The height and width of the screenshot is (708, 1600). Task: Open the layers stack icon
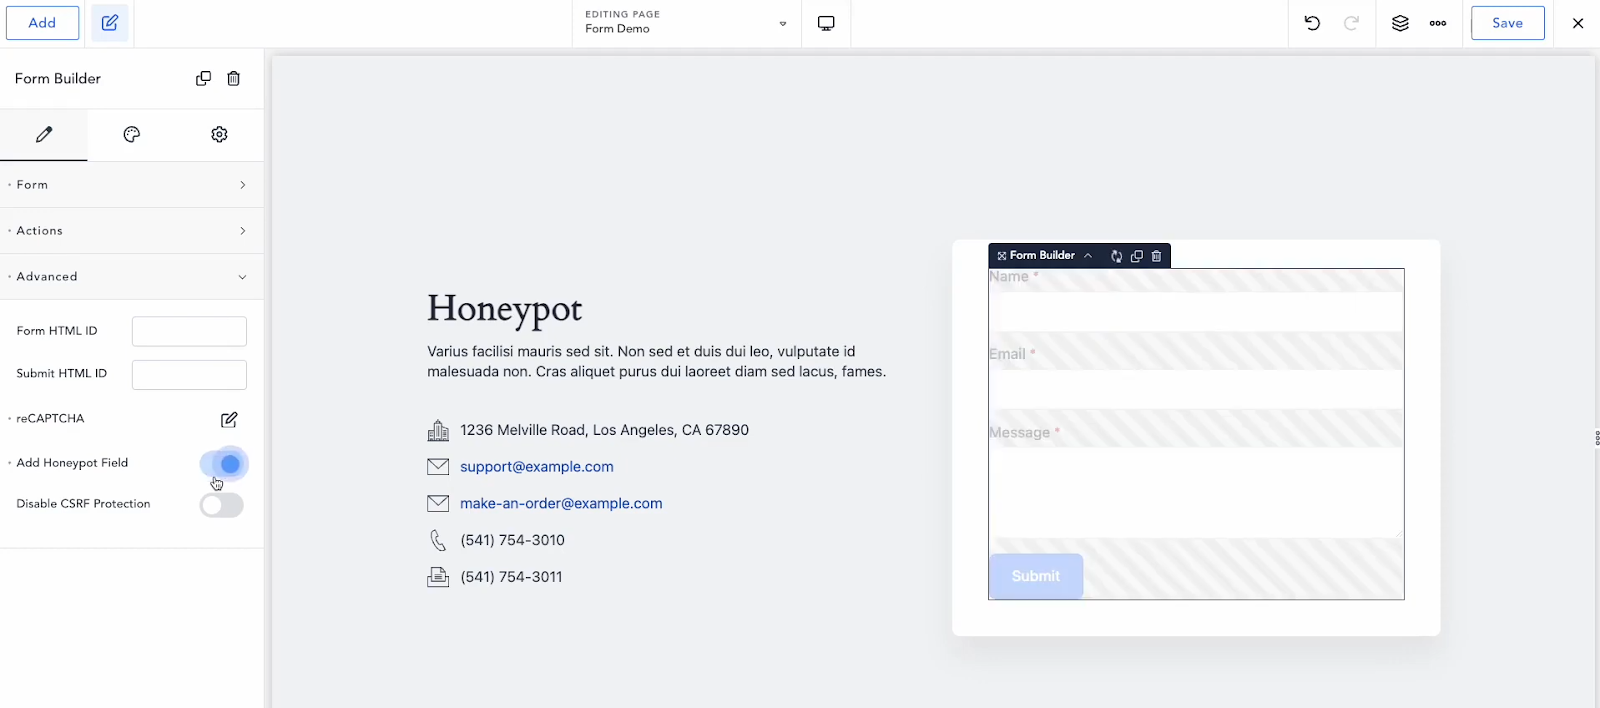point(1400,23)
